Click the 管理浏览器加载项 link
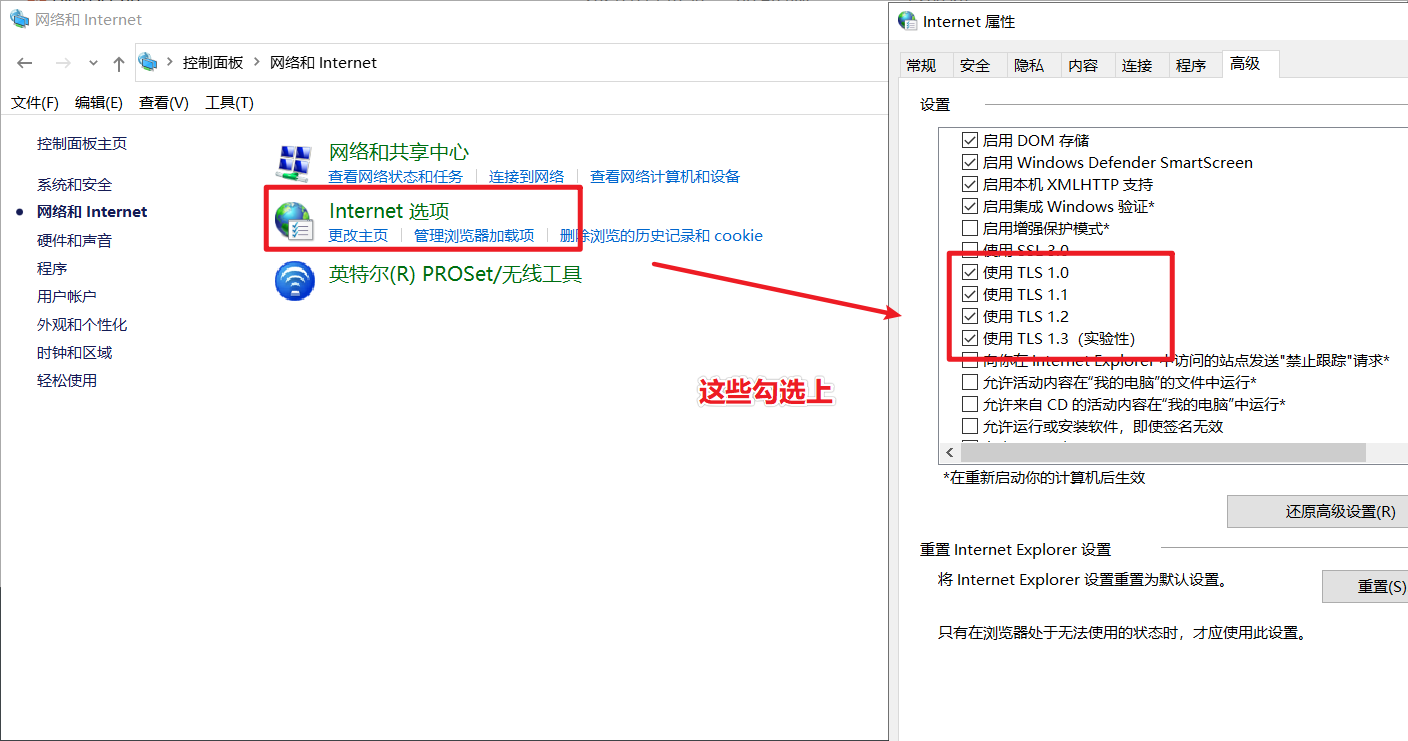Viewport: 1408px width, 741px height. point(474,236)
